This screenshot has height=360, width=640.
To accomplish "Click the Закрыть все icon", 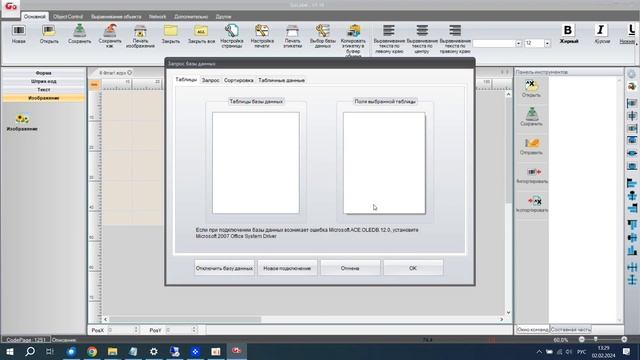I will 201,31.
